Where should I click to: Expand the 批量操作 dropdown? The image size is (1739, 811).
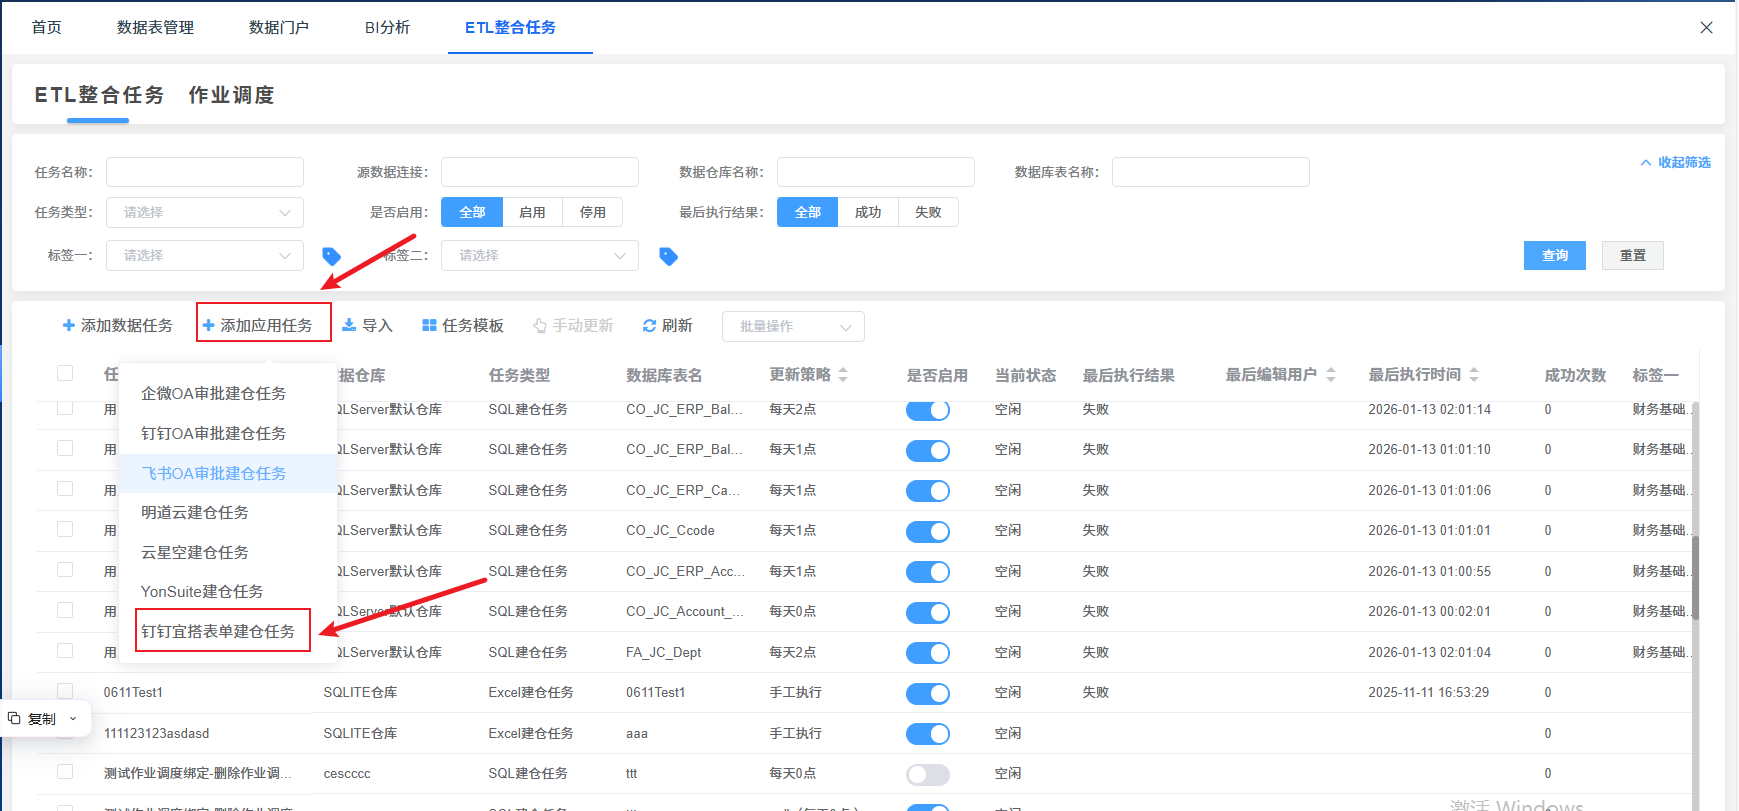[x=793, y=326]
